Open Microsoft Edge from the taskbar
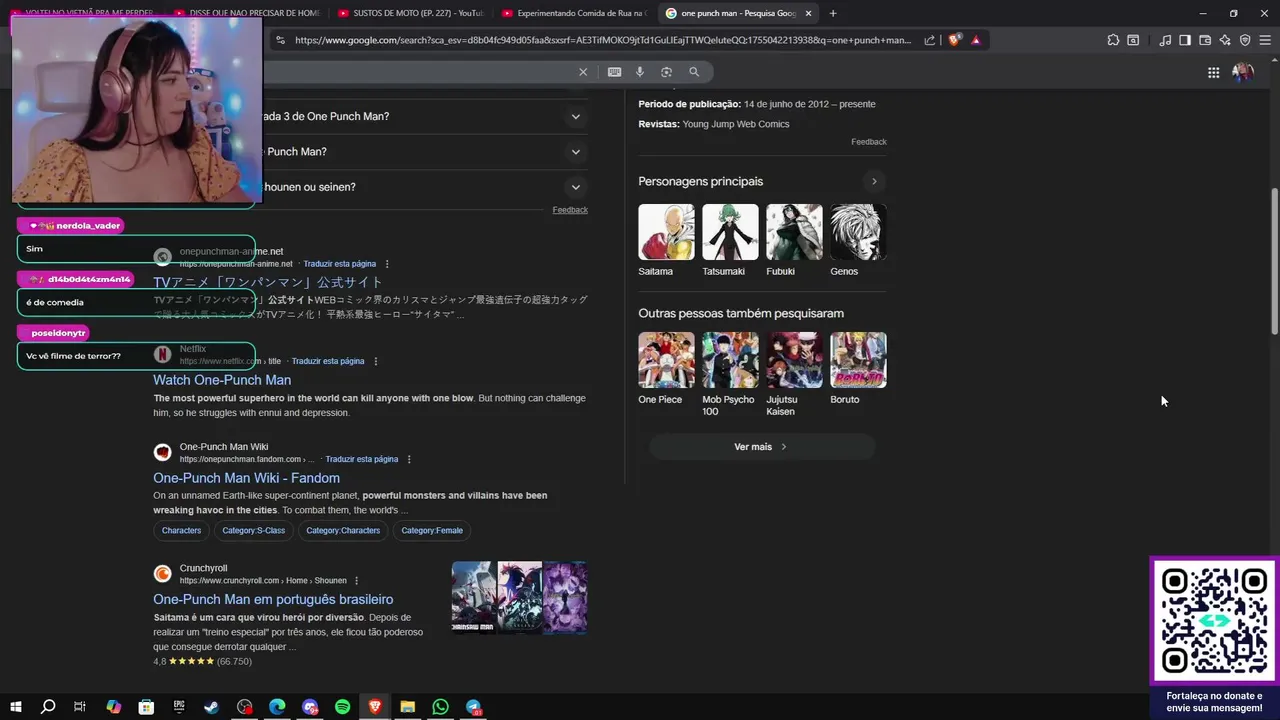 [277, 707]
